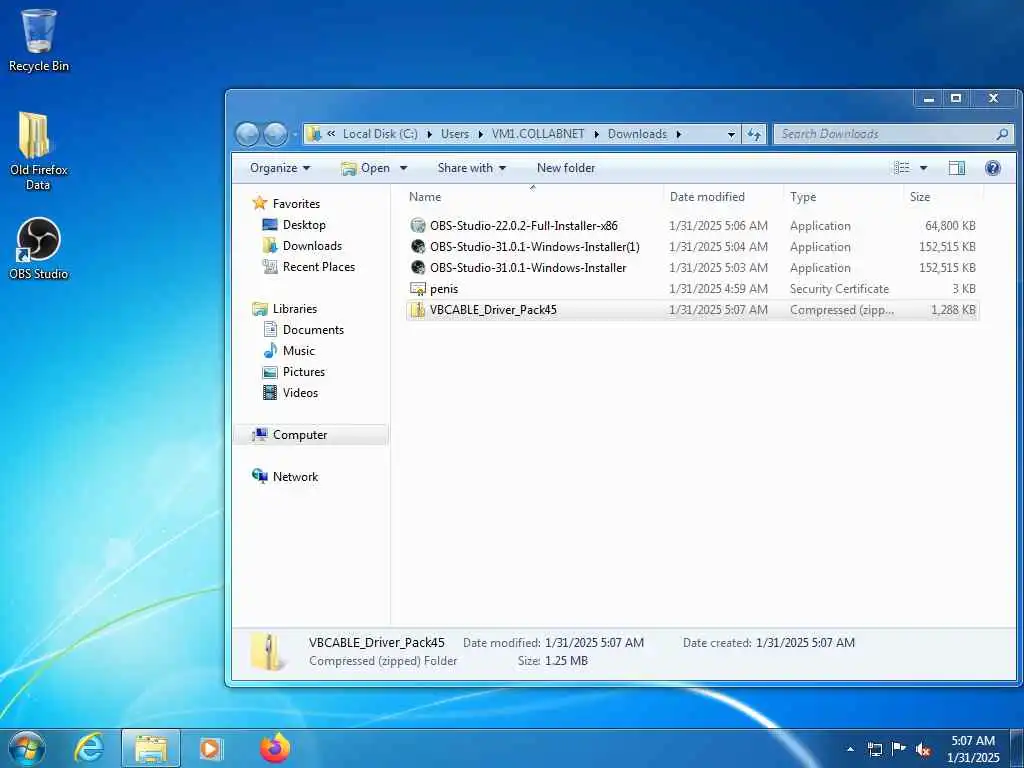
Task: Expand the arrow after Local Disk (C:)
Action: tap(430, 135)
